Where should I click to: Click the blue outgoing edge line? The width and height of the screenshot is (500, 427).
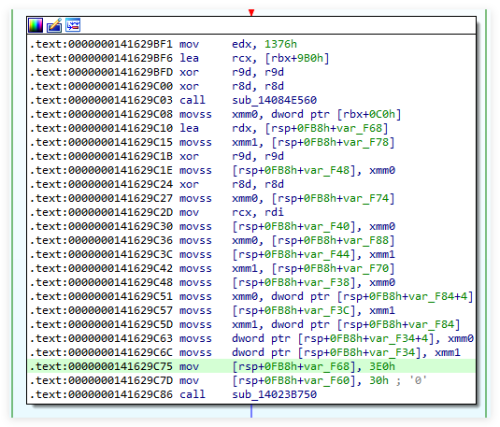(x=251, y=411)
